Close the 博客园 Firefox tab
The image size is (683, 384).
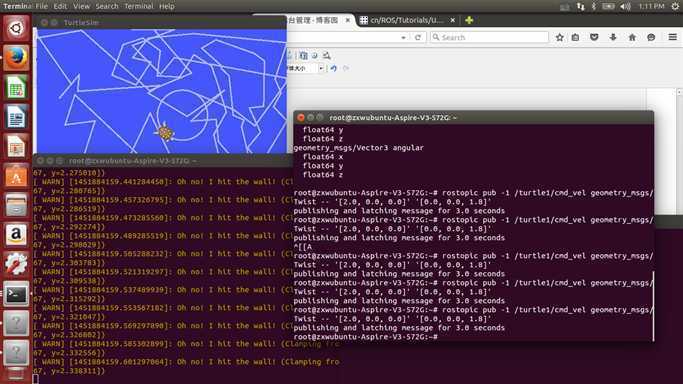click(348, 20)
